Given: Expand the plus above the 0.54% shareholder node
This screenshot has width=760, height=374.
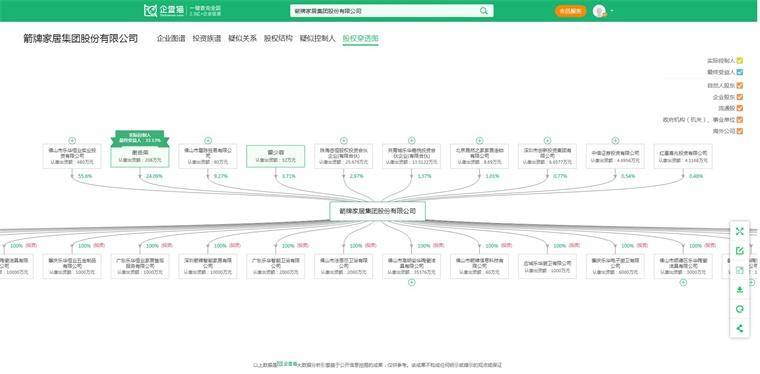Looking at the screenshot, I should click(x=615, y=141).
